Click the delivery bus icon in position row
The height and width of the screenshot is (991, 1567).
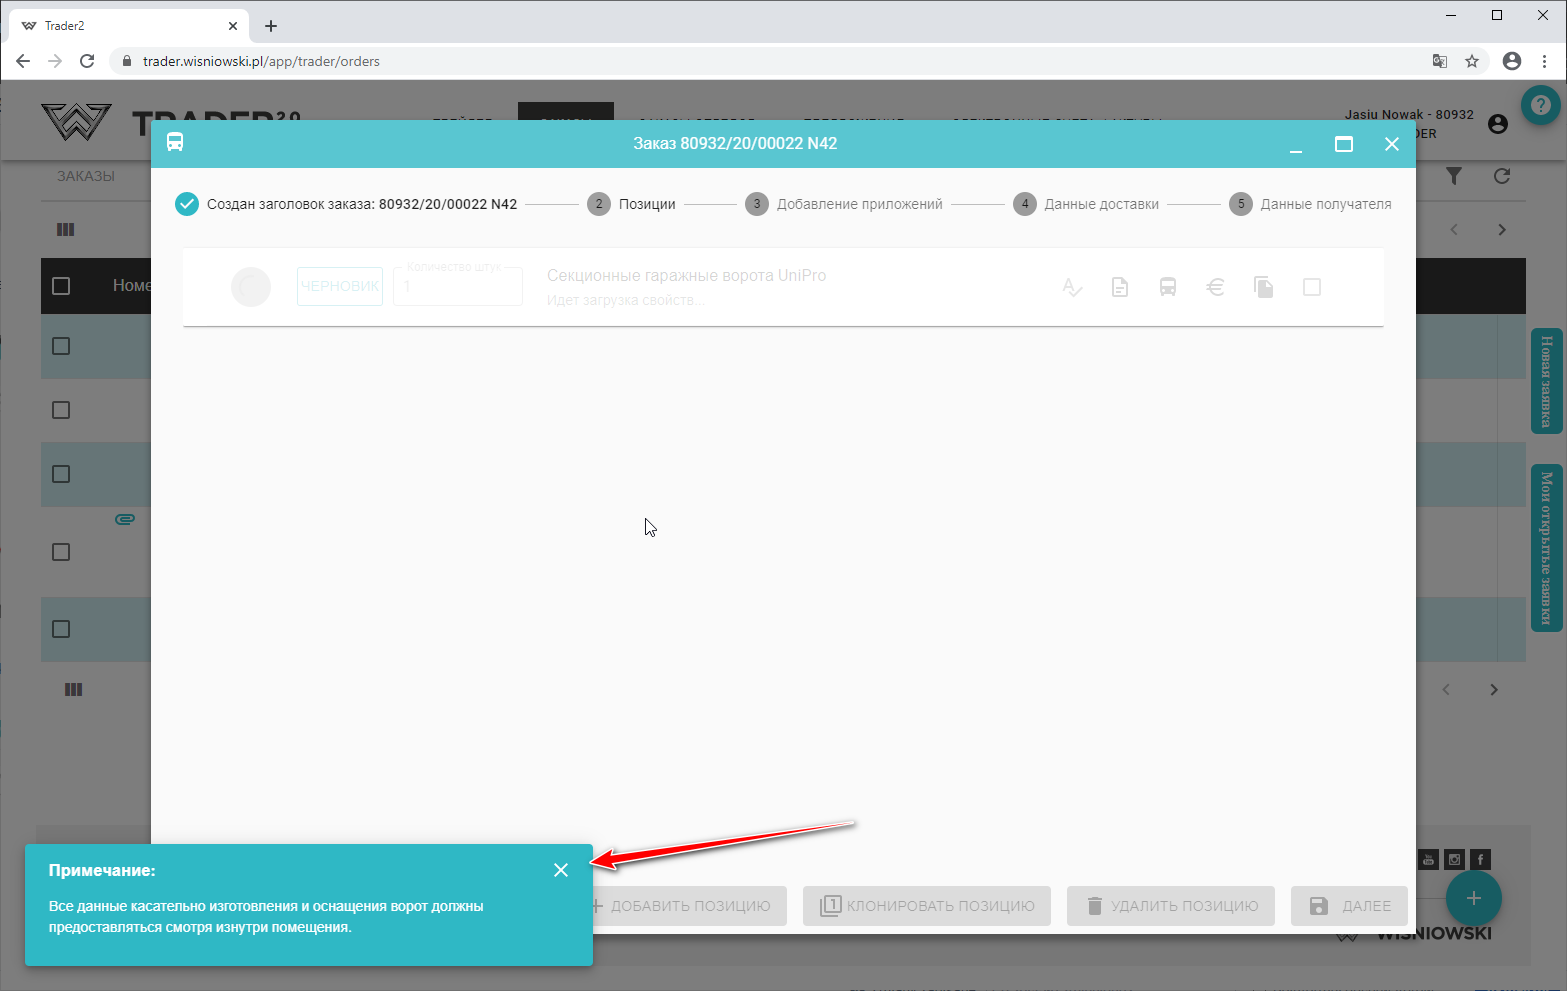[1167, 287]
